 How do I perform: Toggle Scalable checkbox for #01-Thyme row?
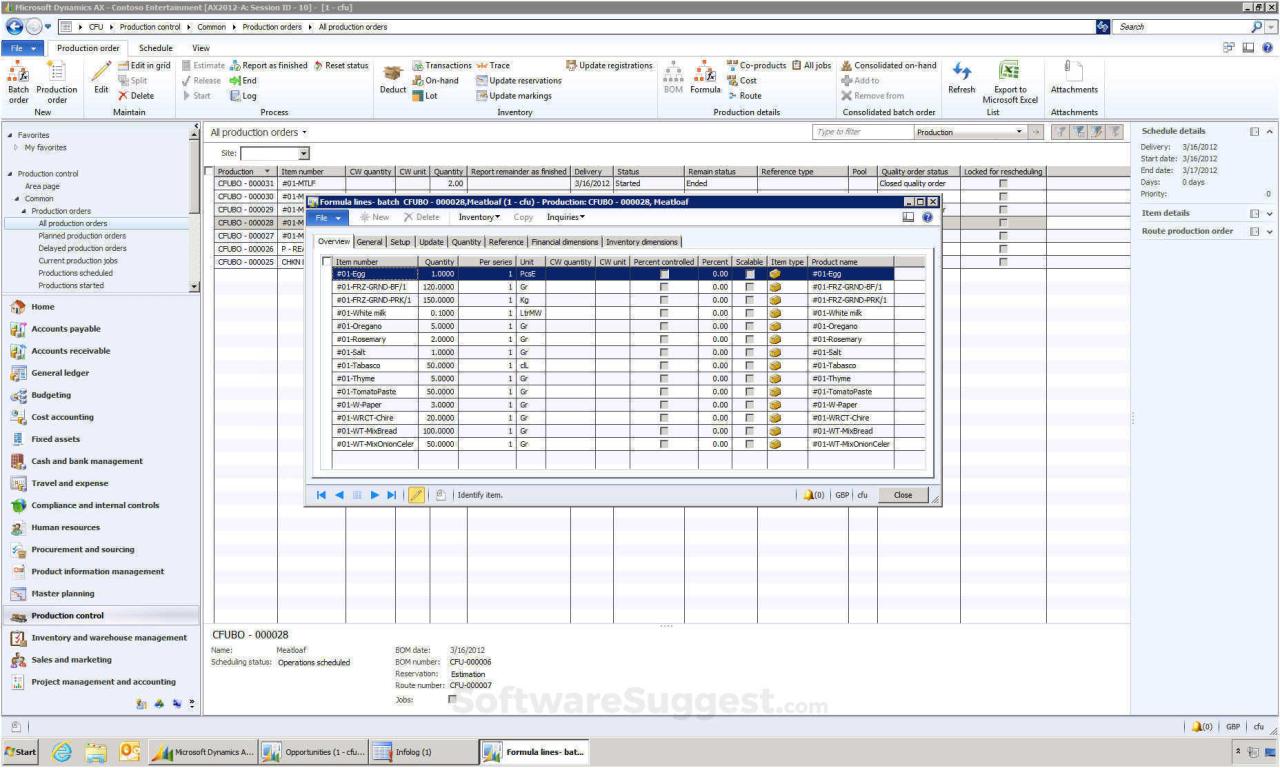coord(750,378)
